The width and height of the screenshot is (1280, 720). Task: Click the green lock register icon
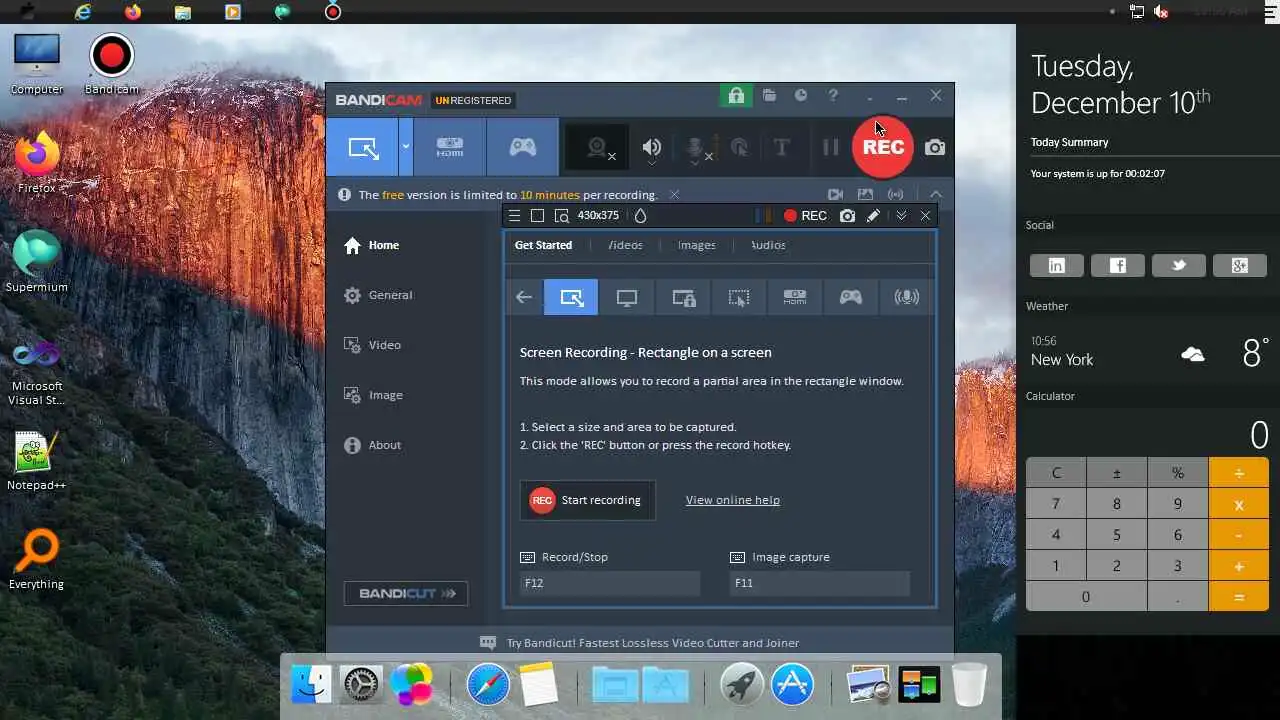736,96
